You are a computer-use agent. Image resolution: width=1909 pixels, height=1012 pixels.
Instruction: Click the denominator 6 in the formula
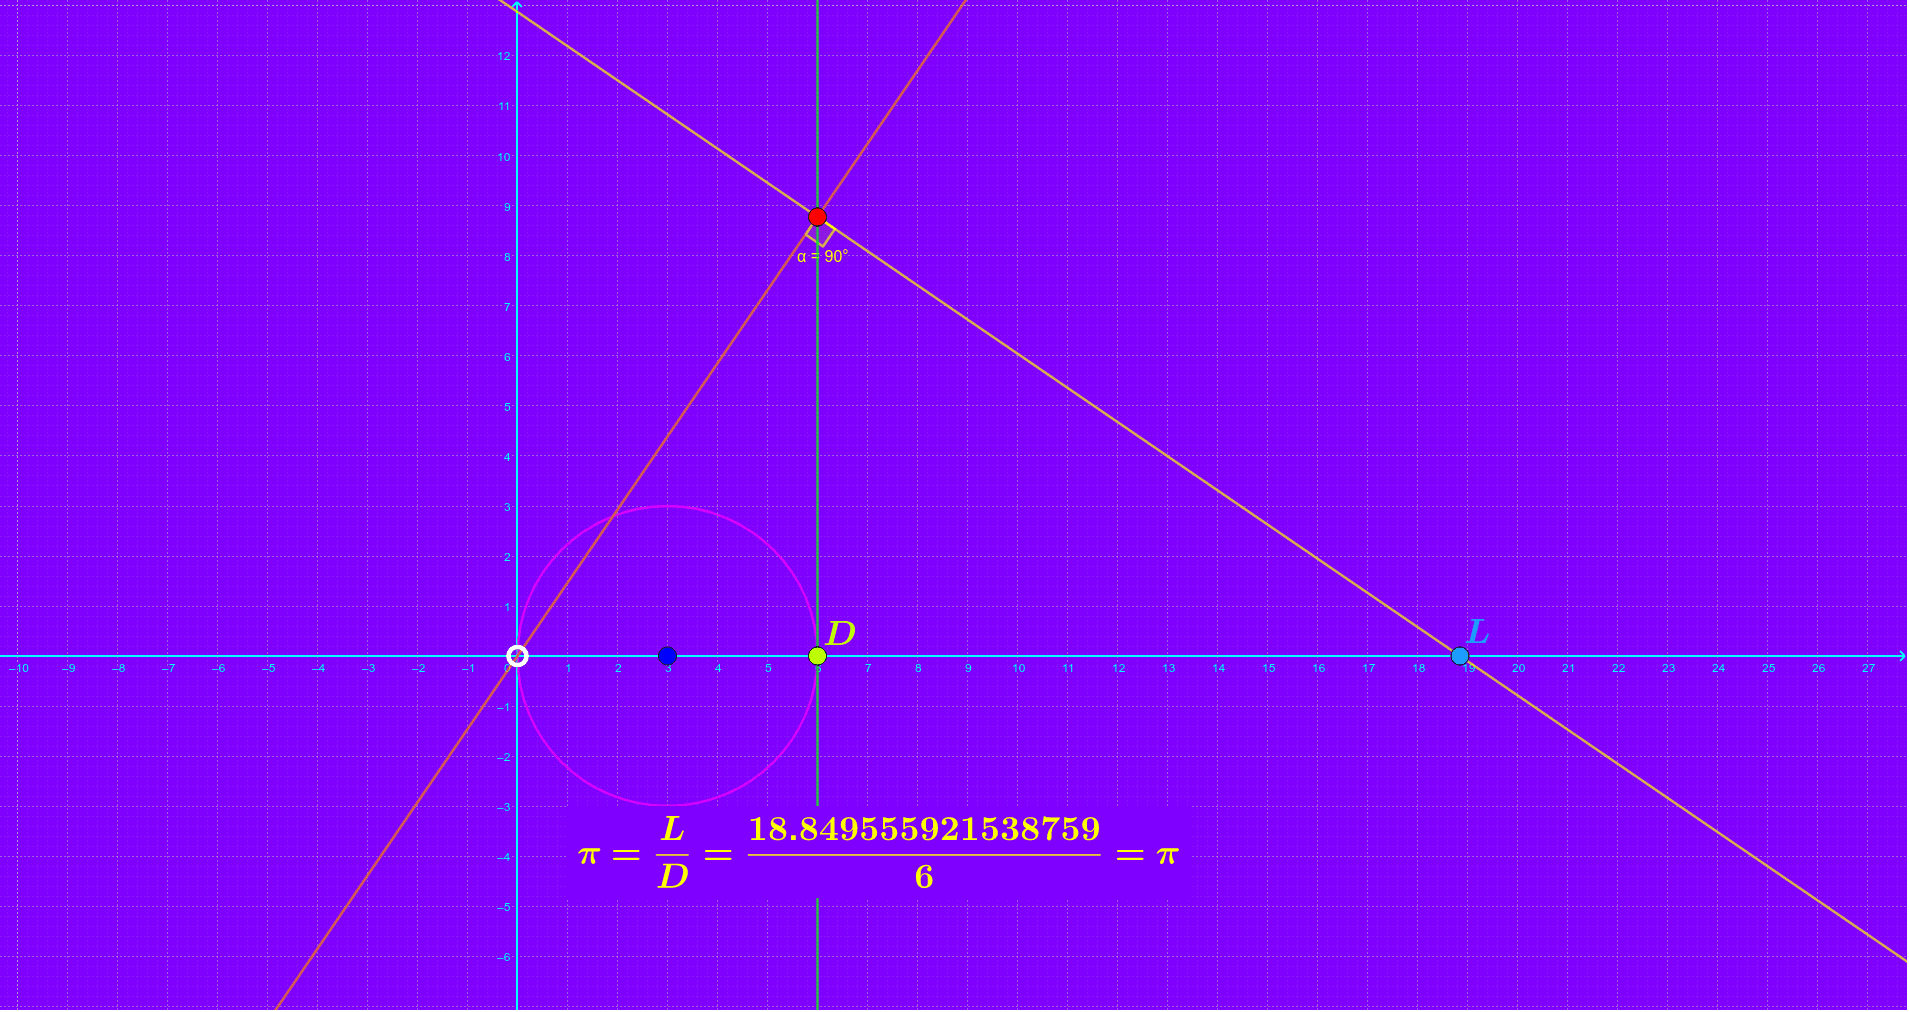pyautogui.click(x=924, y=877)
